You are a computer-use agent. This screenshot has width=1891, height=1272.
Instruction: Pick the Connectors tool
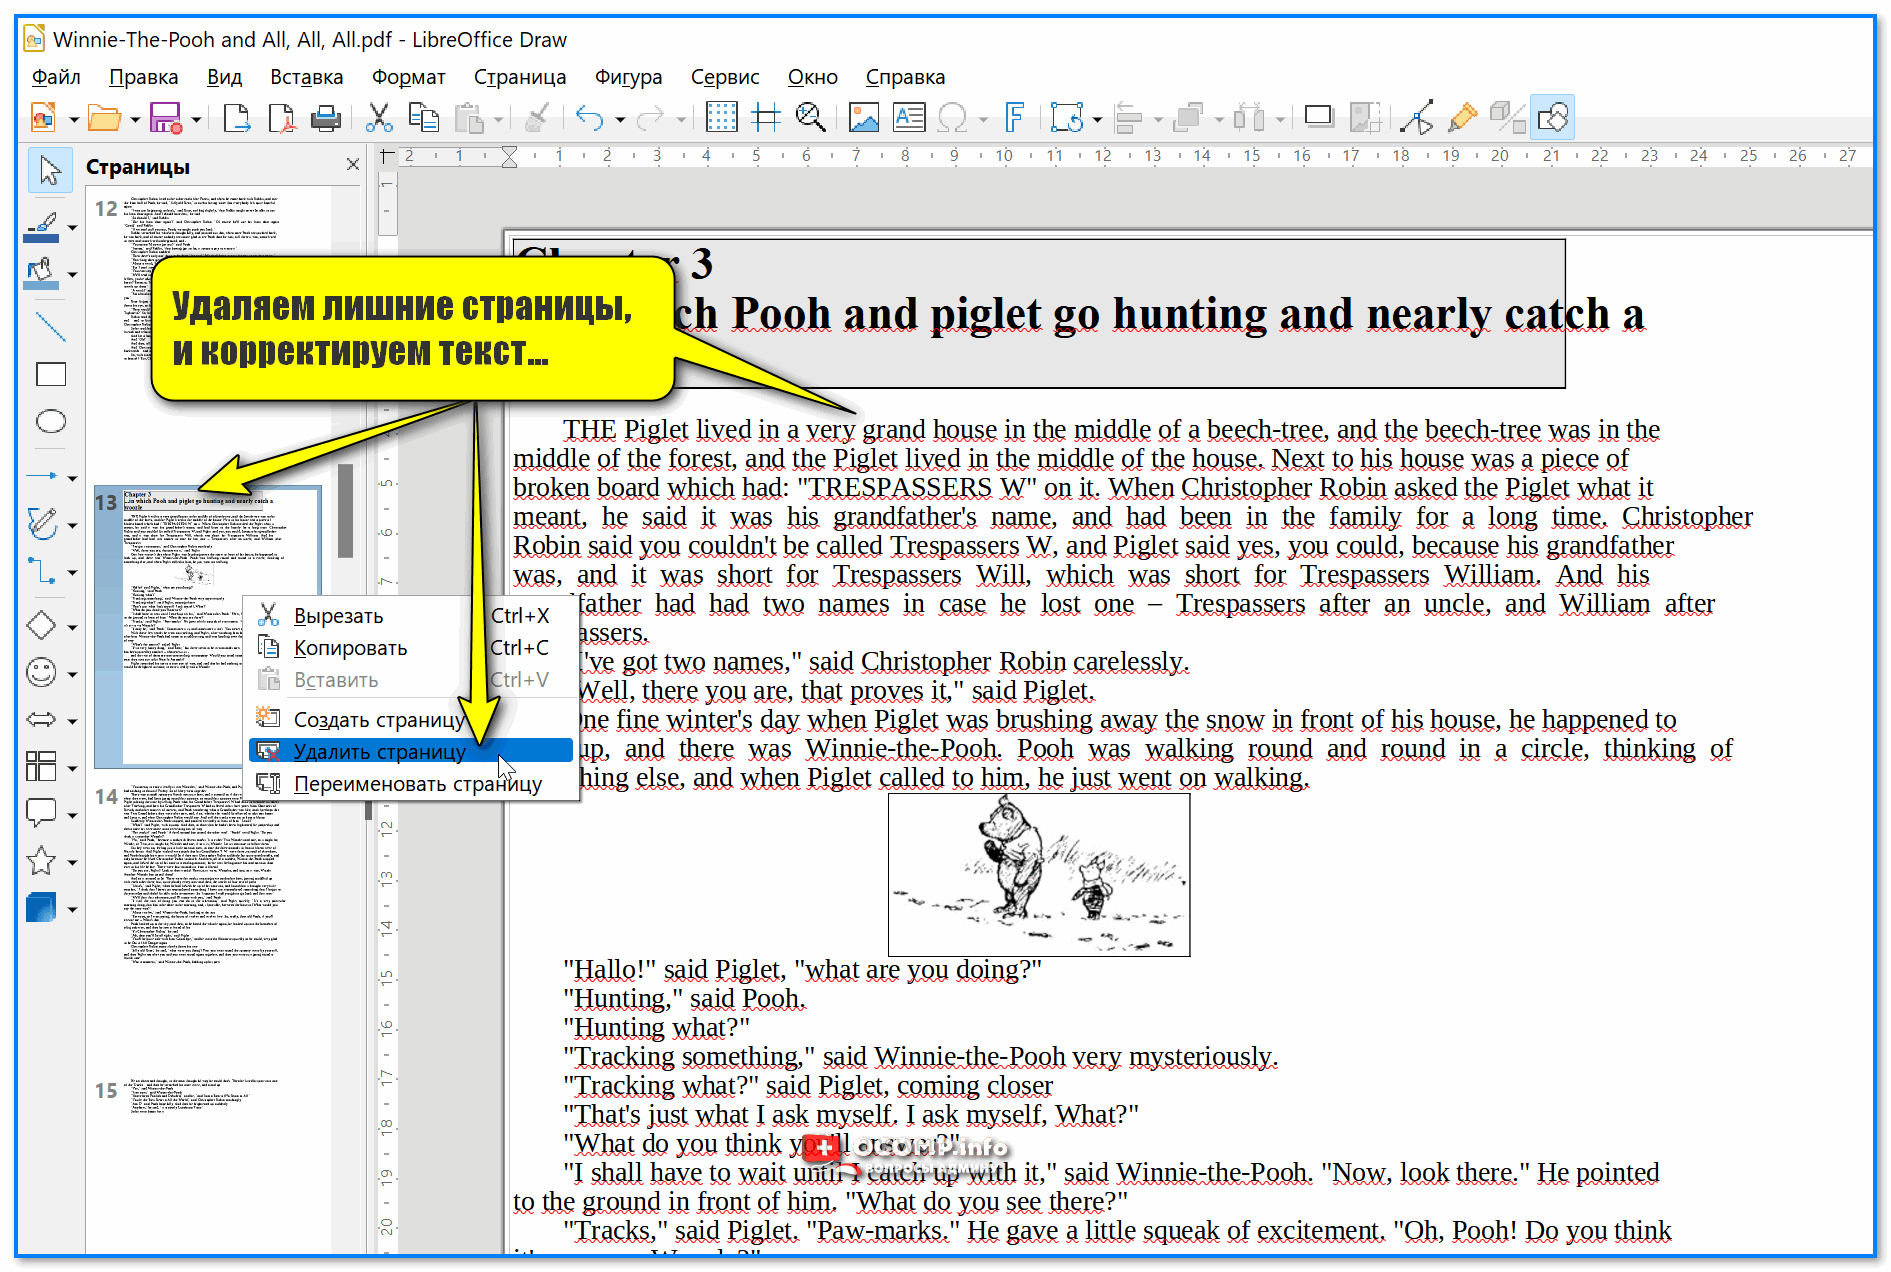click(41, 571)
